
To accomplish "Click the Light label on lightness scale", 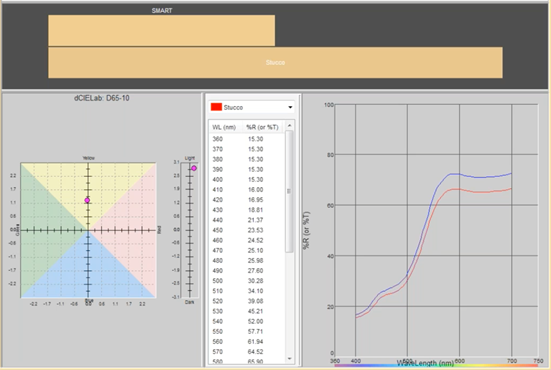I will (190, 158).
